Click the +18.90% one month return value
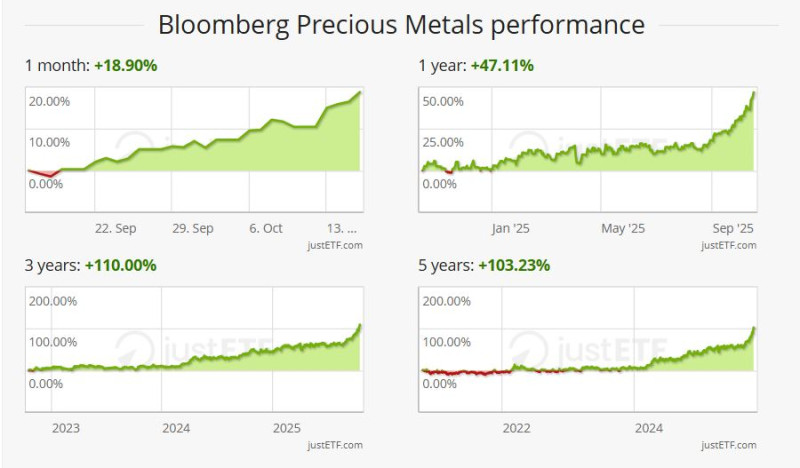 pyautogui.click(x=126, y=66)
